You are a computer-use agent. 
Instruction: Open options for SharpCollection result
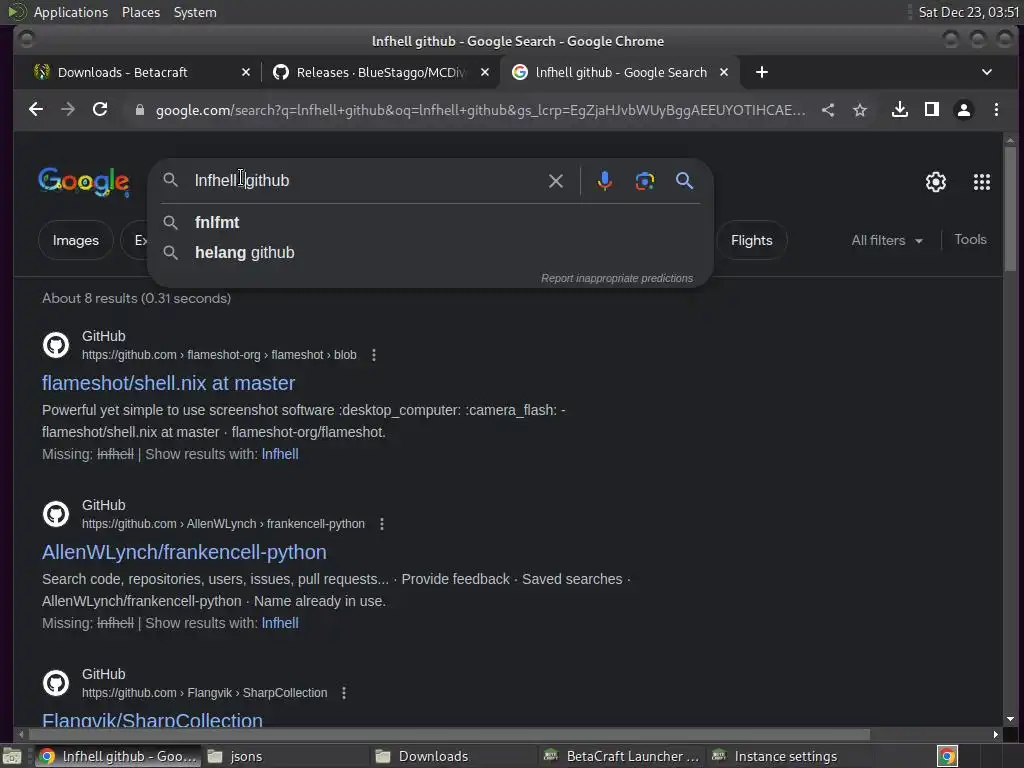coord(344,693)
